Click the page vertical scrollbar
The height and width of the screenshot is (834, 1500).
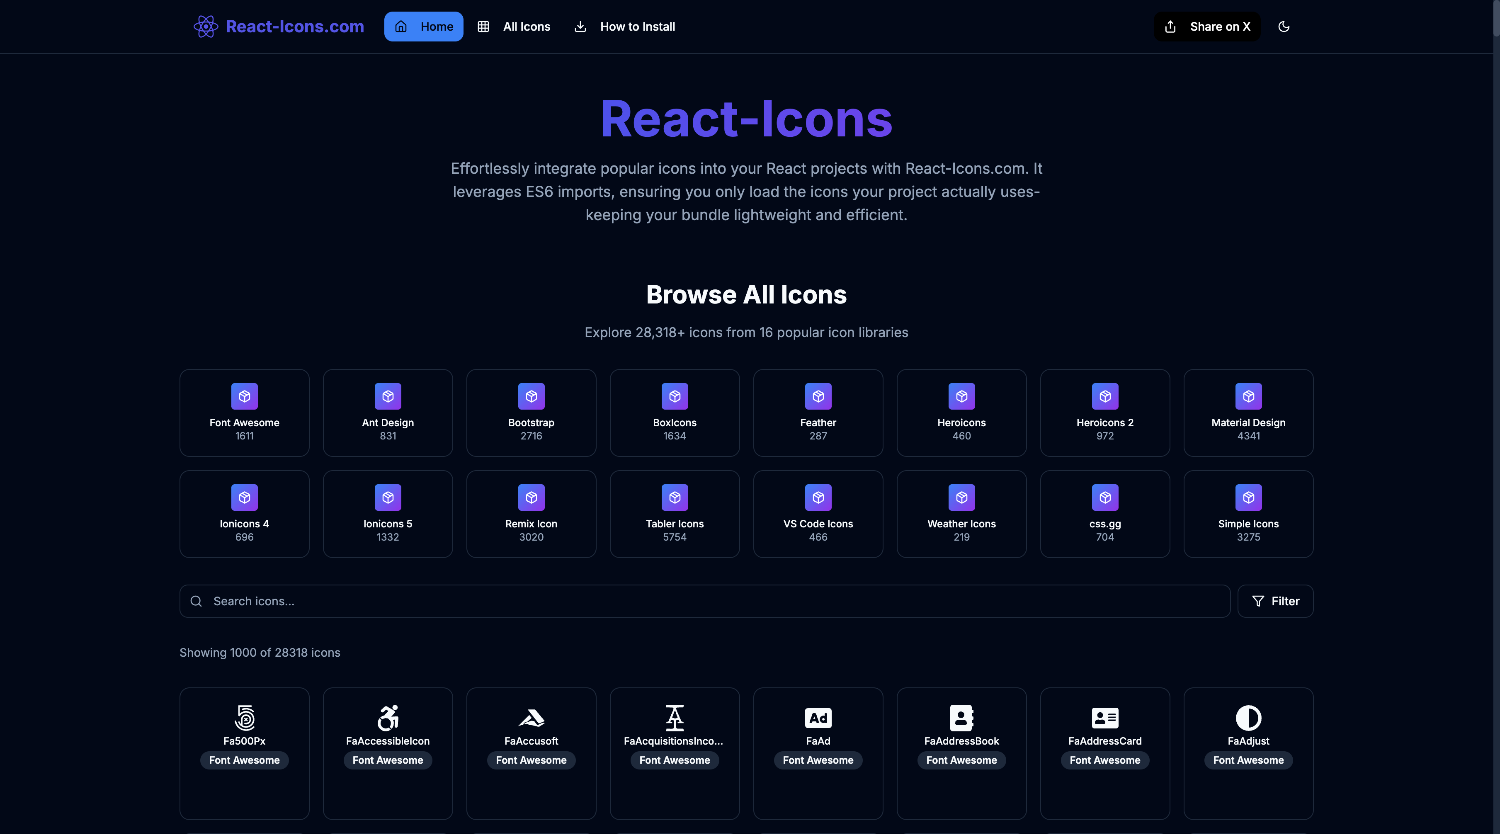[x=1495, y=20]
